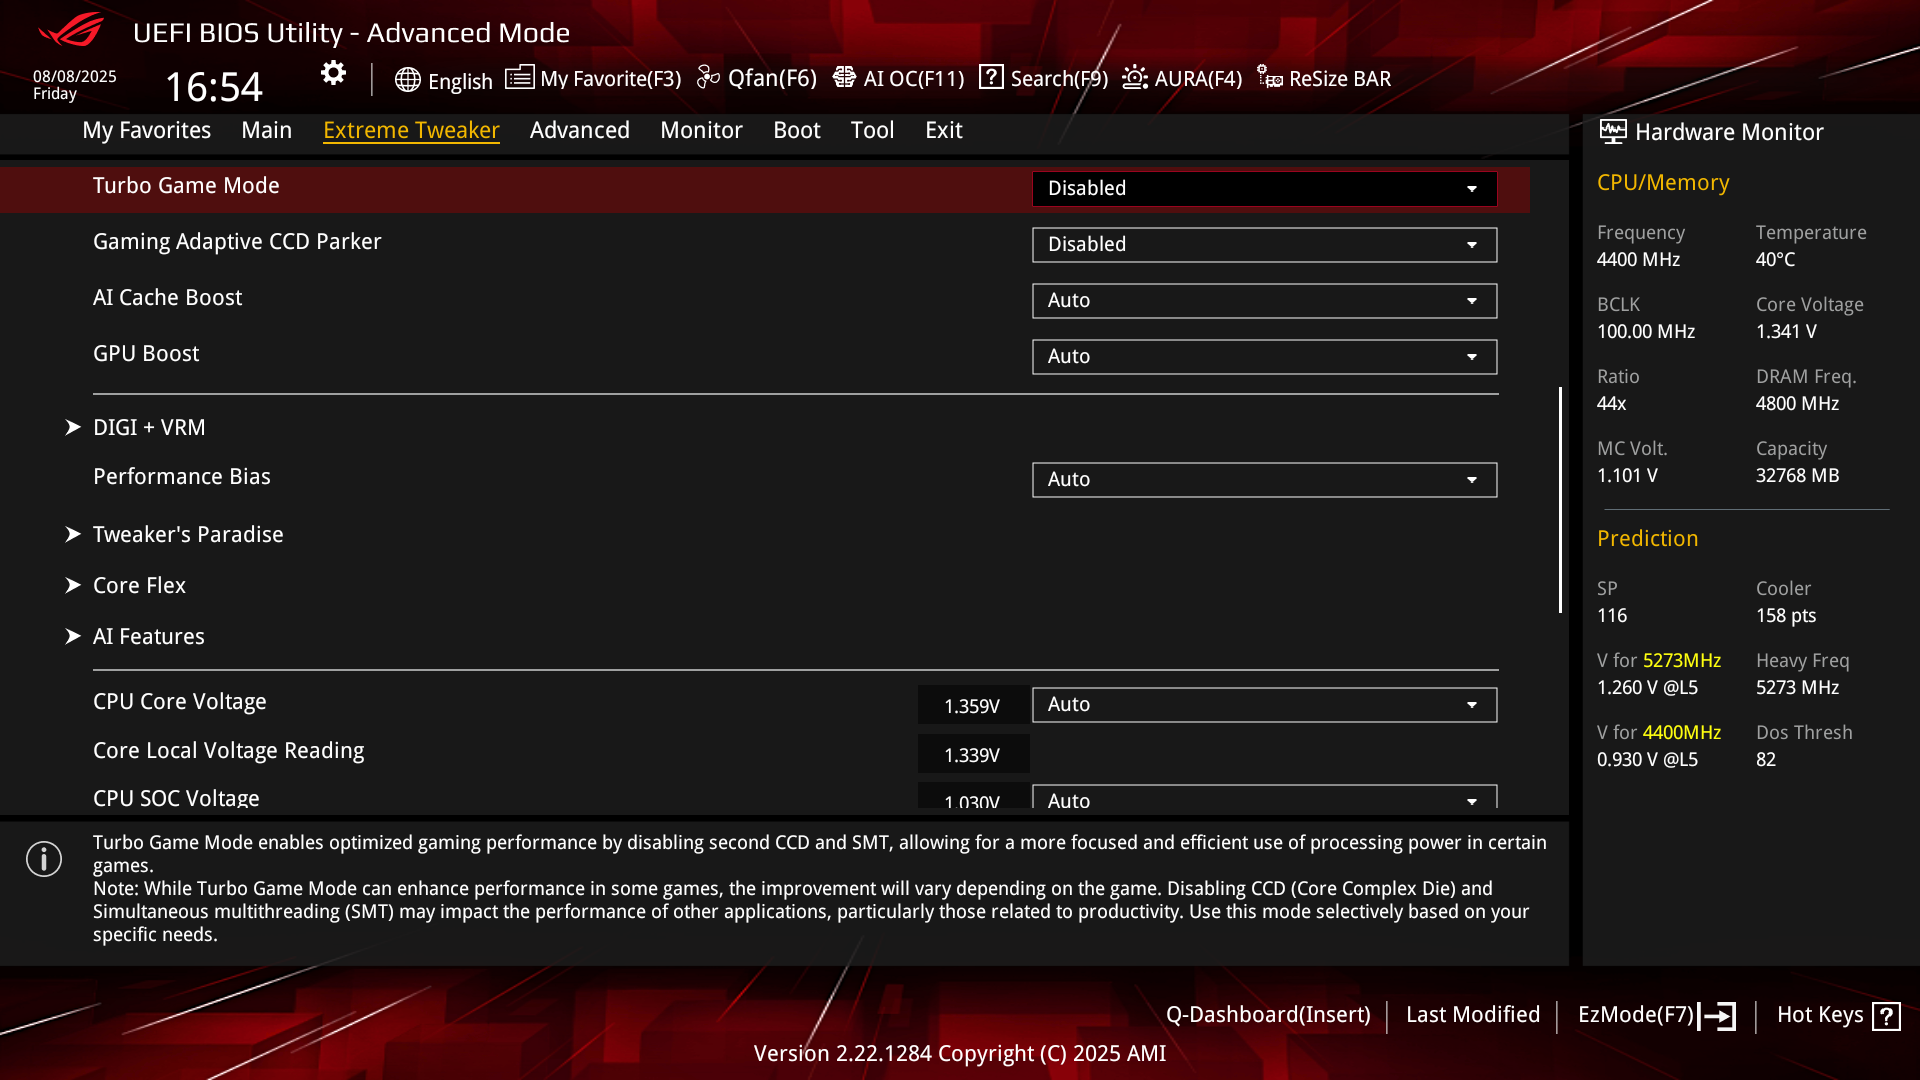Click the globe language icon
This screenshot has width=1920, height=1080.
407,80
